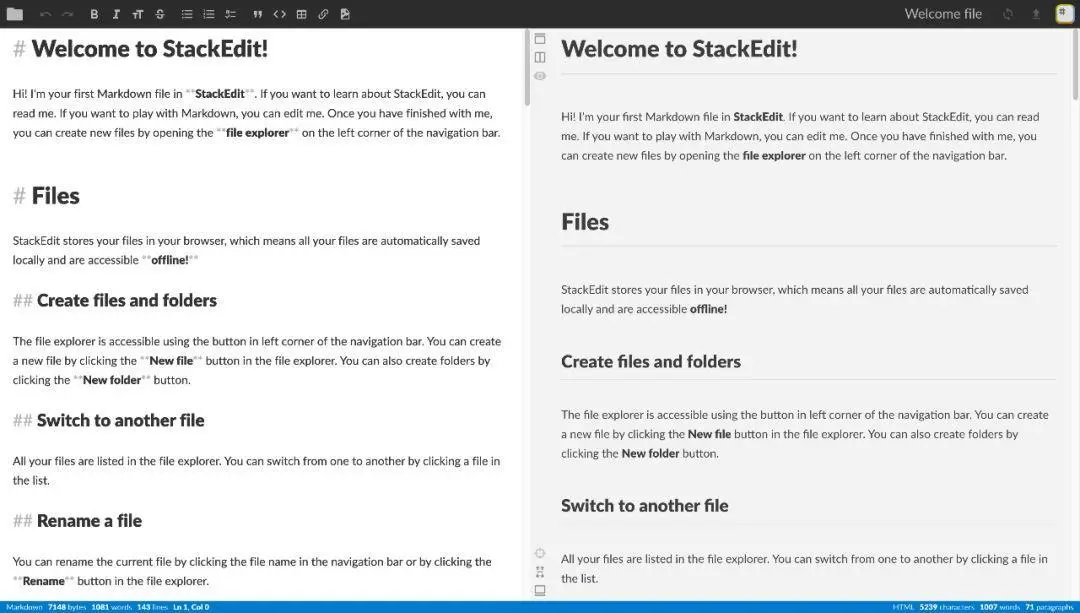
Task: Click the publish upload icon
Action: (x=1036, y=14)
